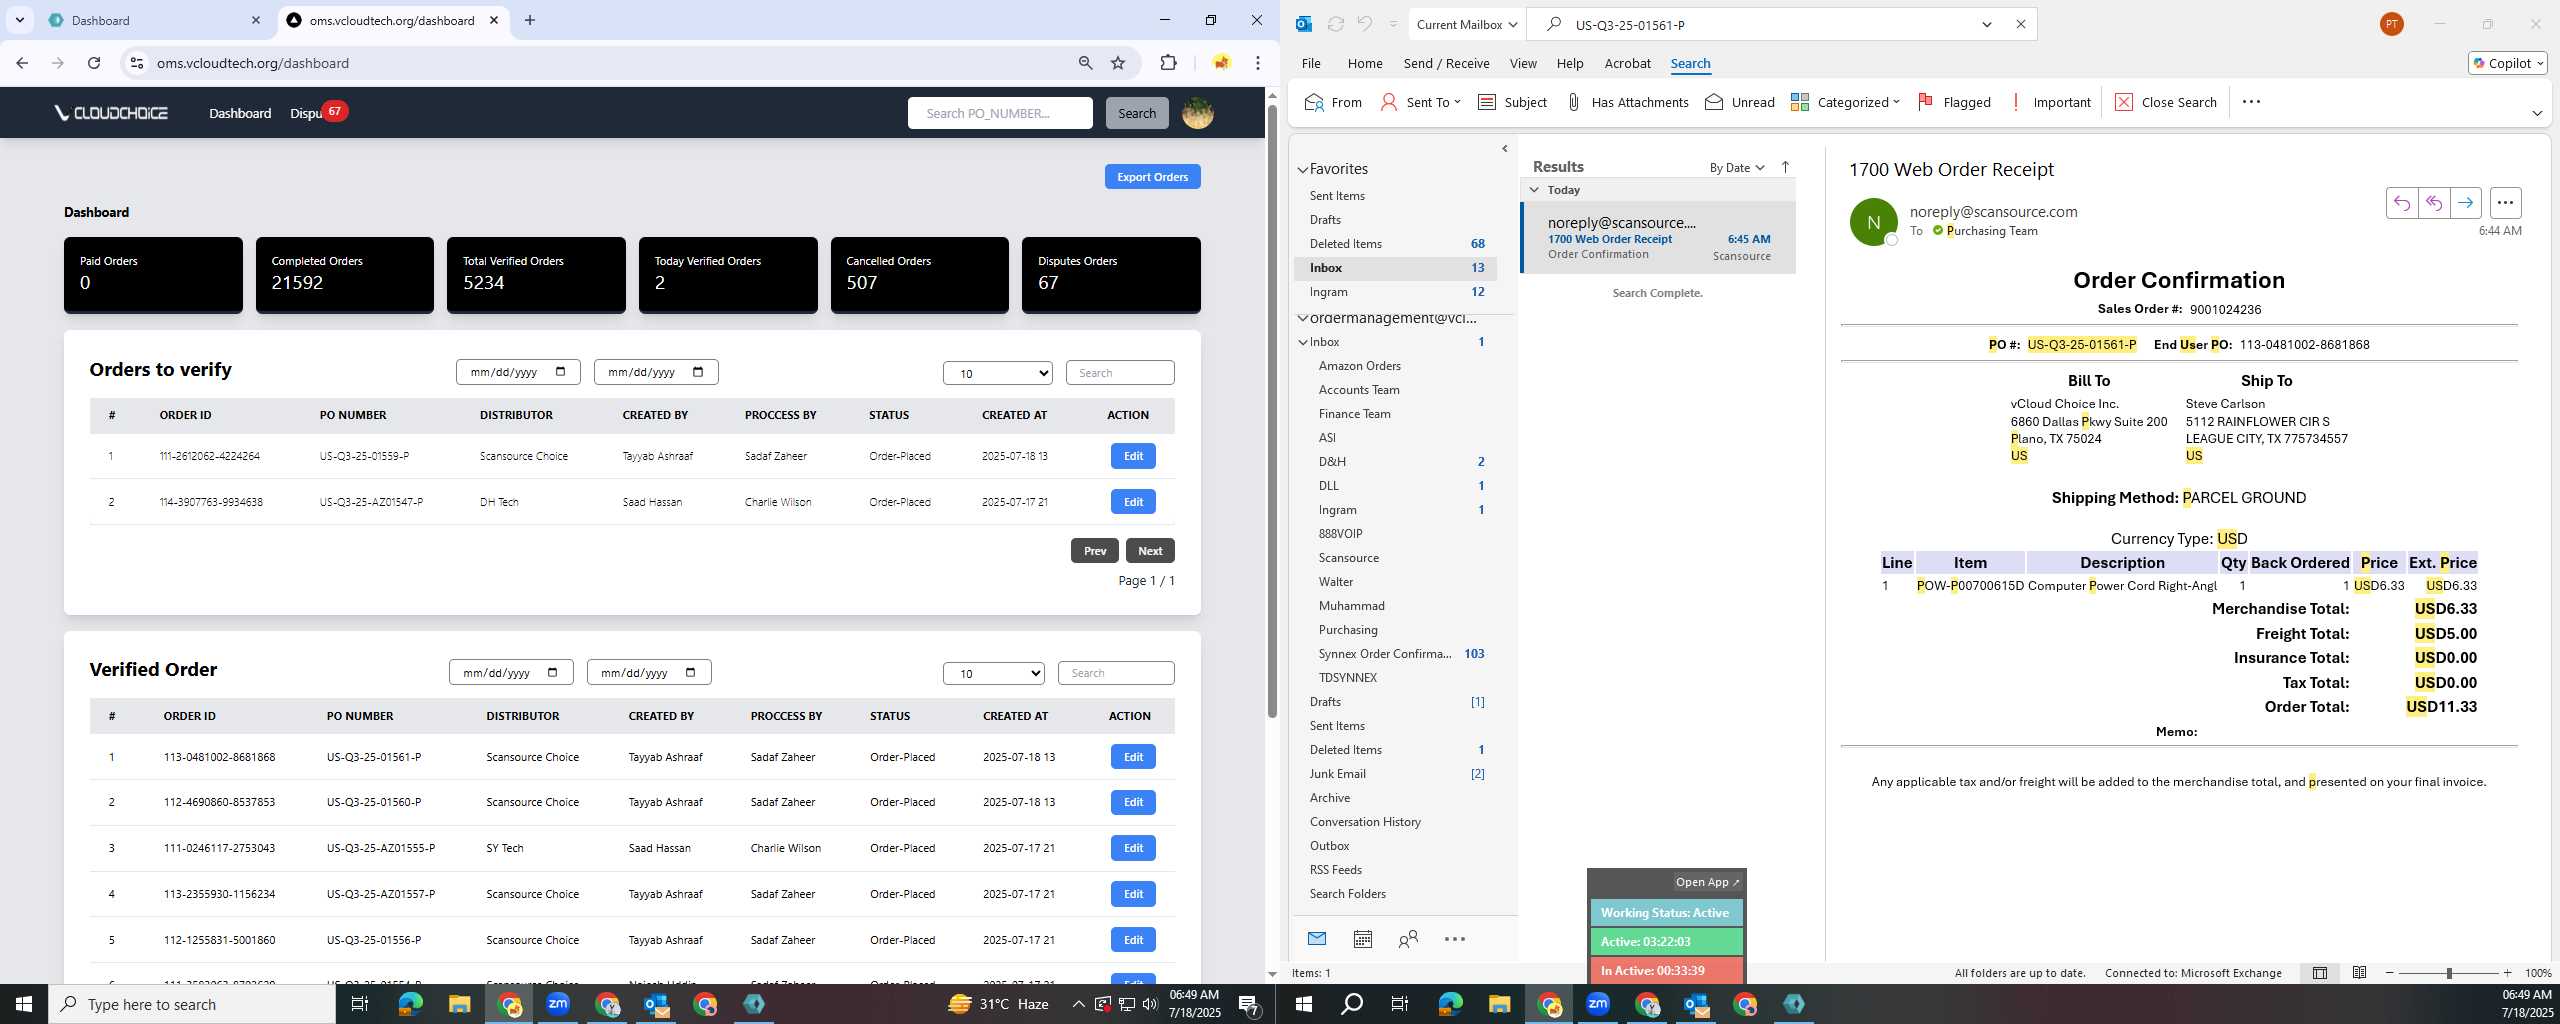Collapse ordermanagement Inbox folder tree

(1303, 342)
